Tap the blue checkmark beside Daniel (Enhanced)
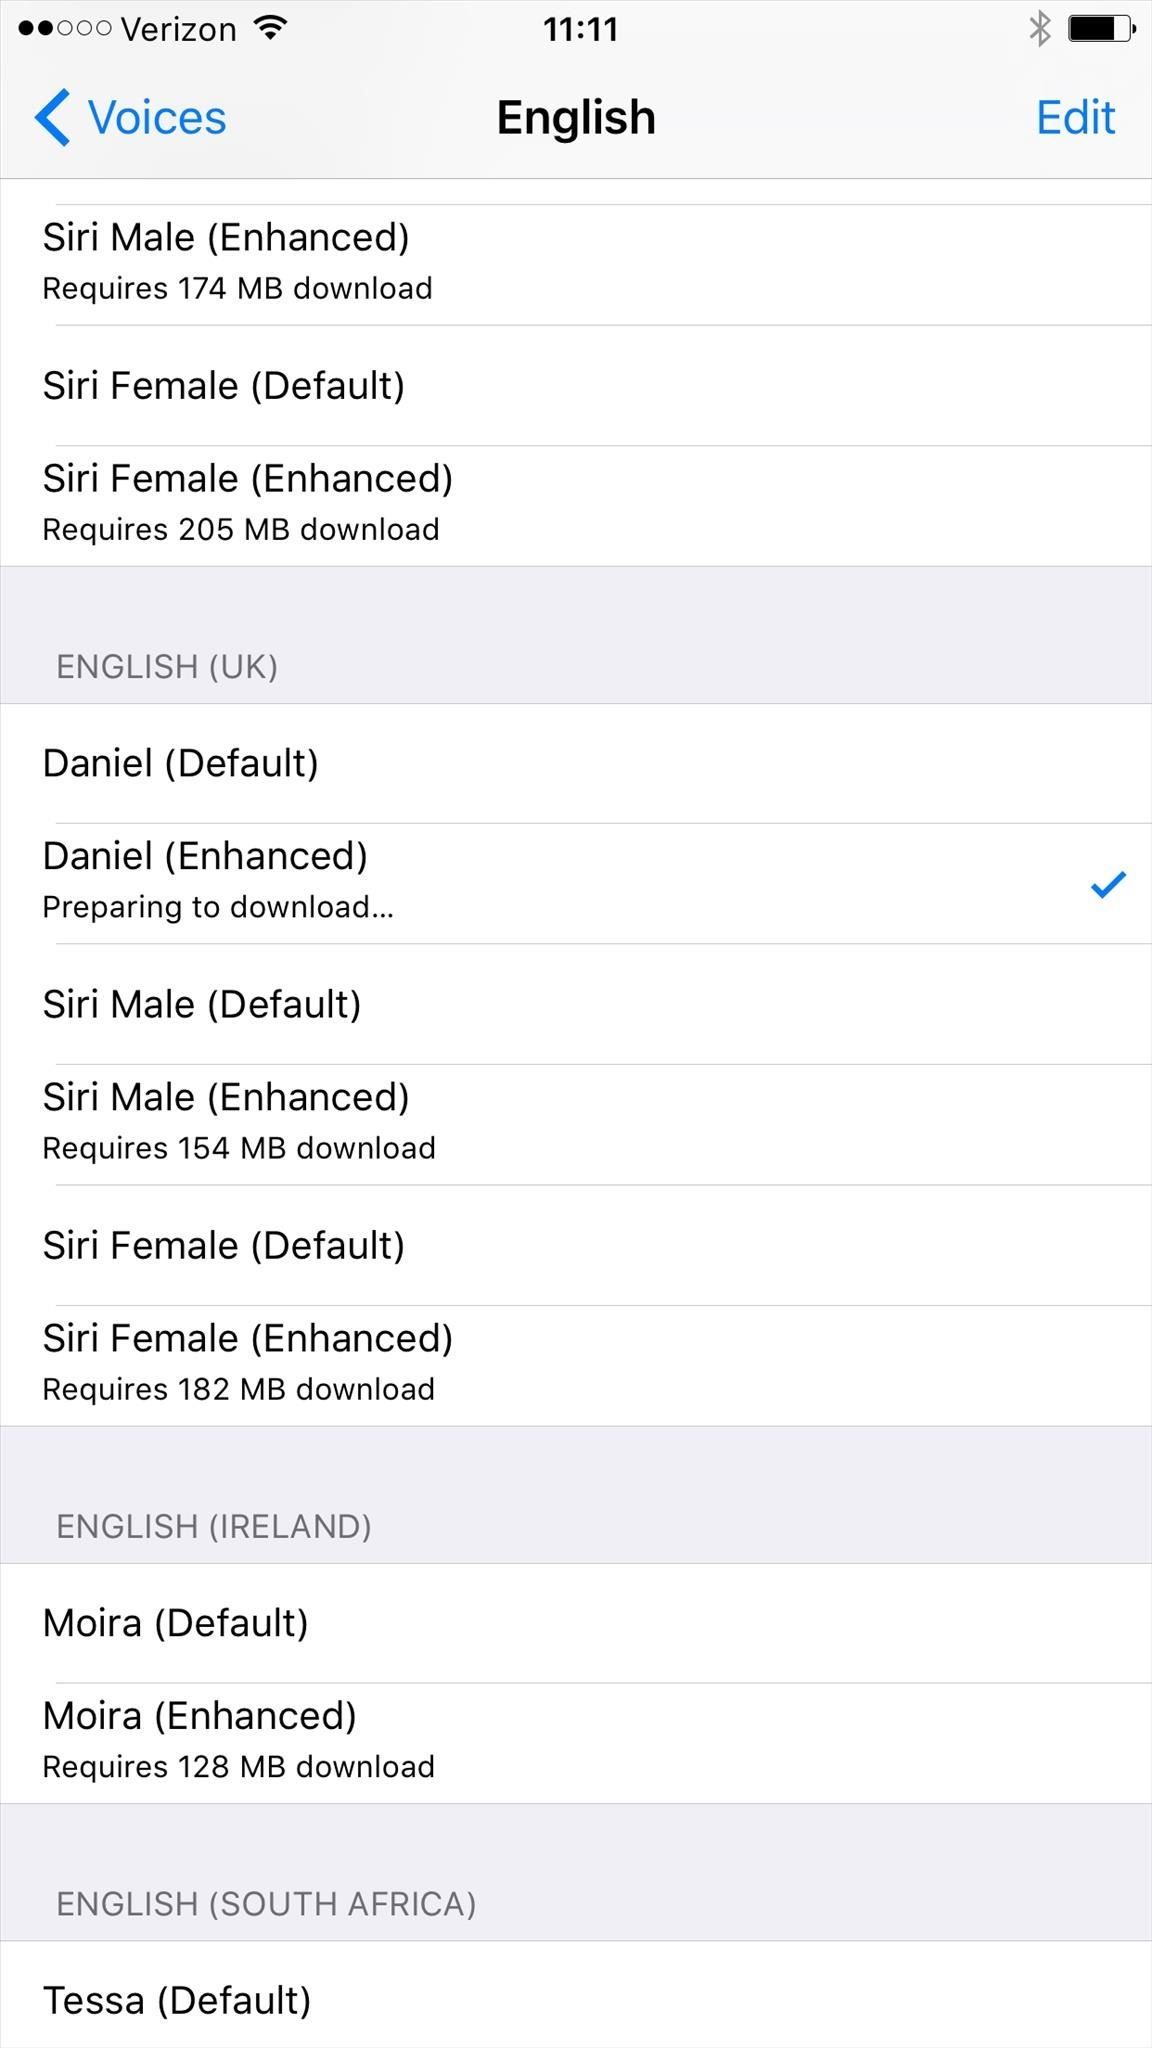This screenshot has width=1152, height=2048. pos(1107,884)
